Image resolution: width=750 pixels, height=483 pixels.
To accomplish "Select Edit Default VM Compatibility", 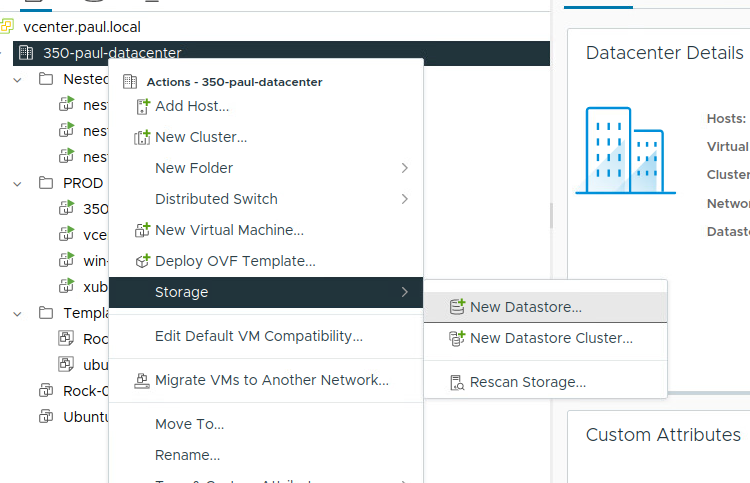I will (258, 336).
